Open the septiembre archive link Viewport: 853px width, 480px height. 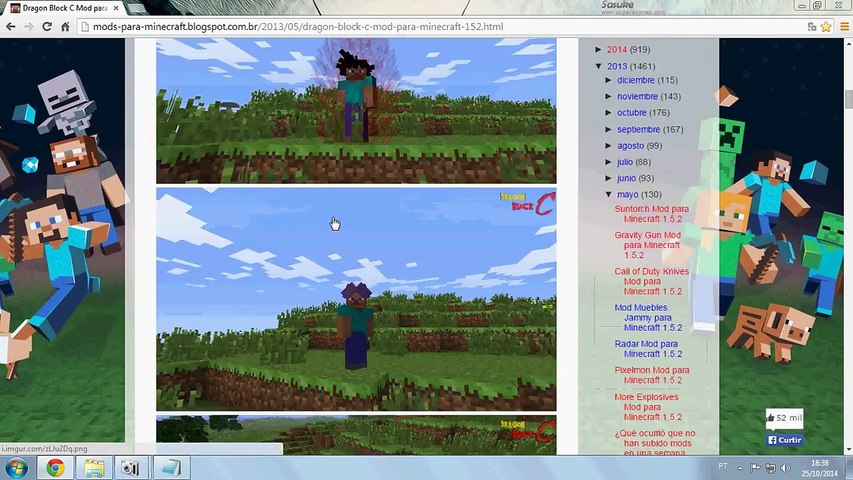638,130
